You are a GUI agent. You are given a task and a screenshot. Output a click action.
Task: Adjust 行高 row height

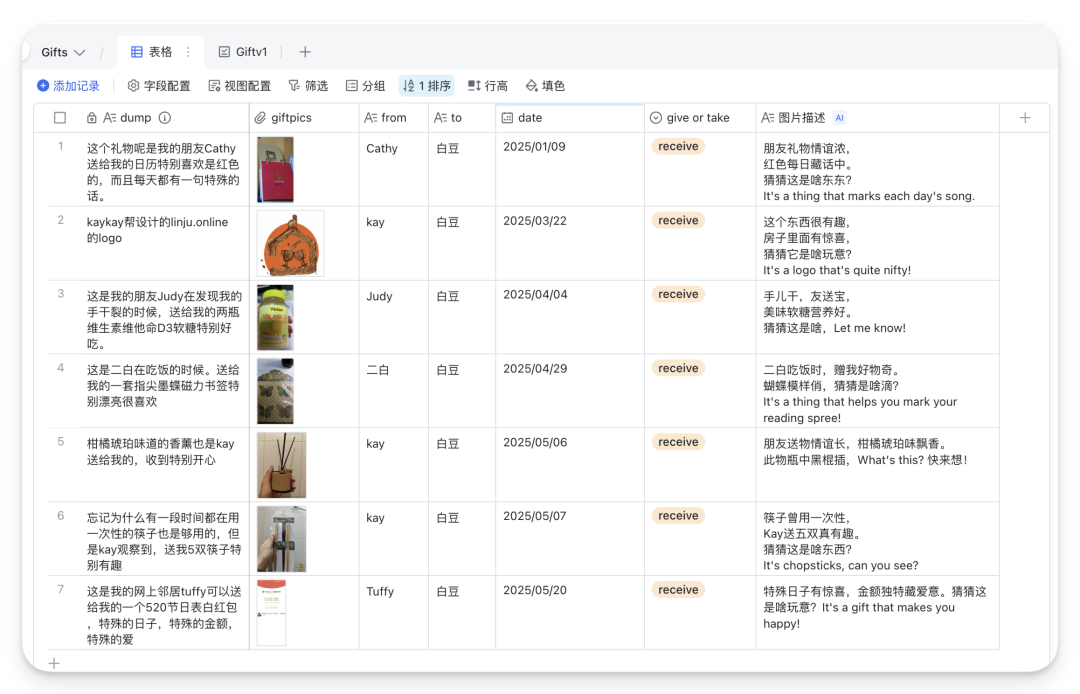click(x=488, y=86)
